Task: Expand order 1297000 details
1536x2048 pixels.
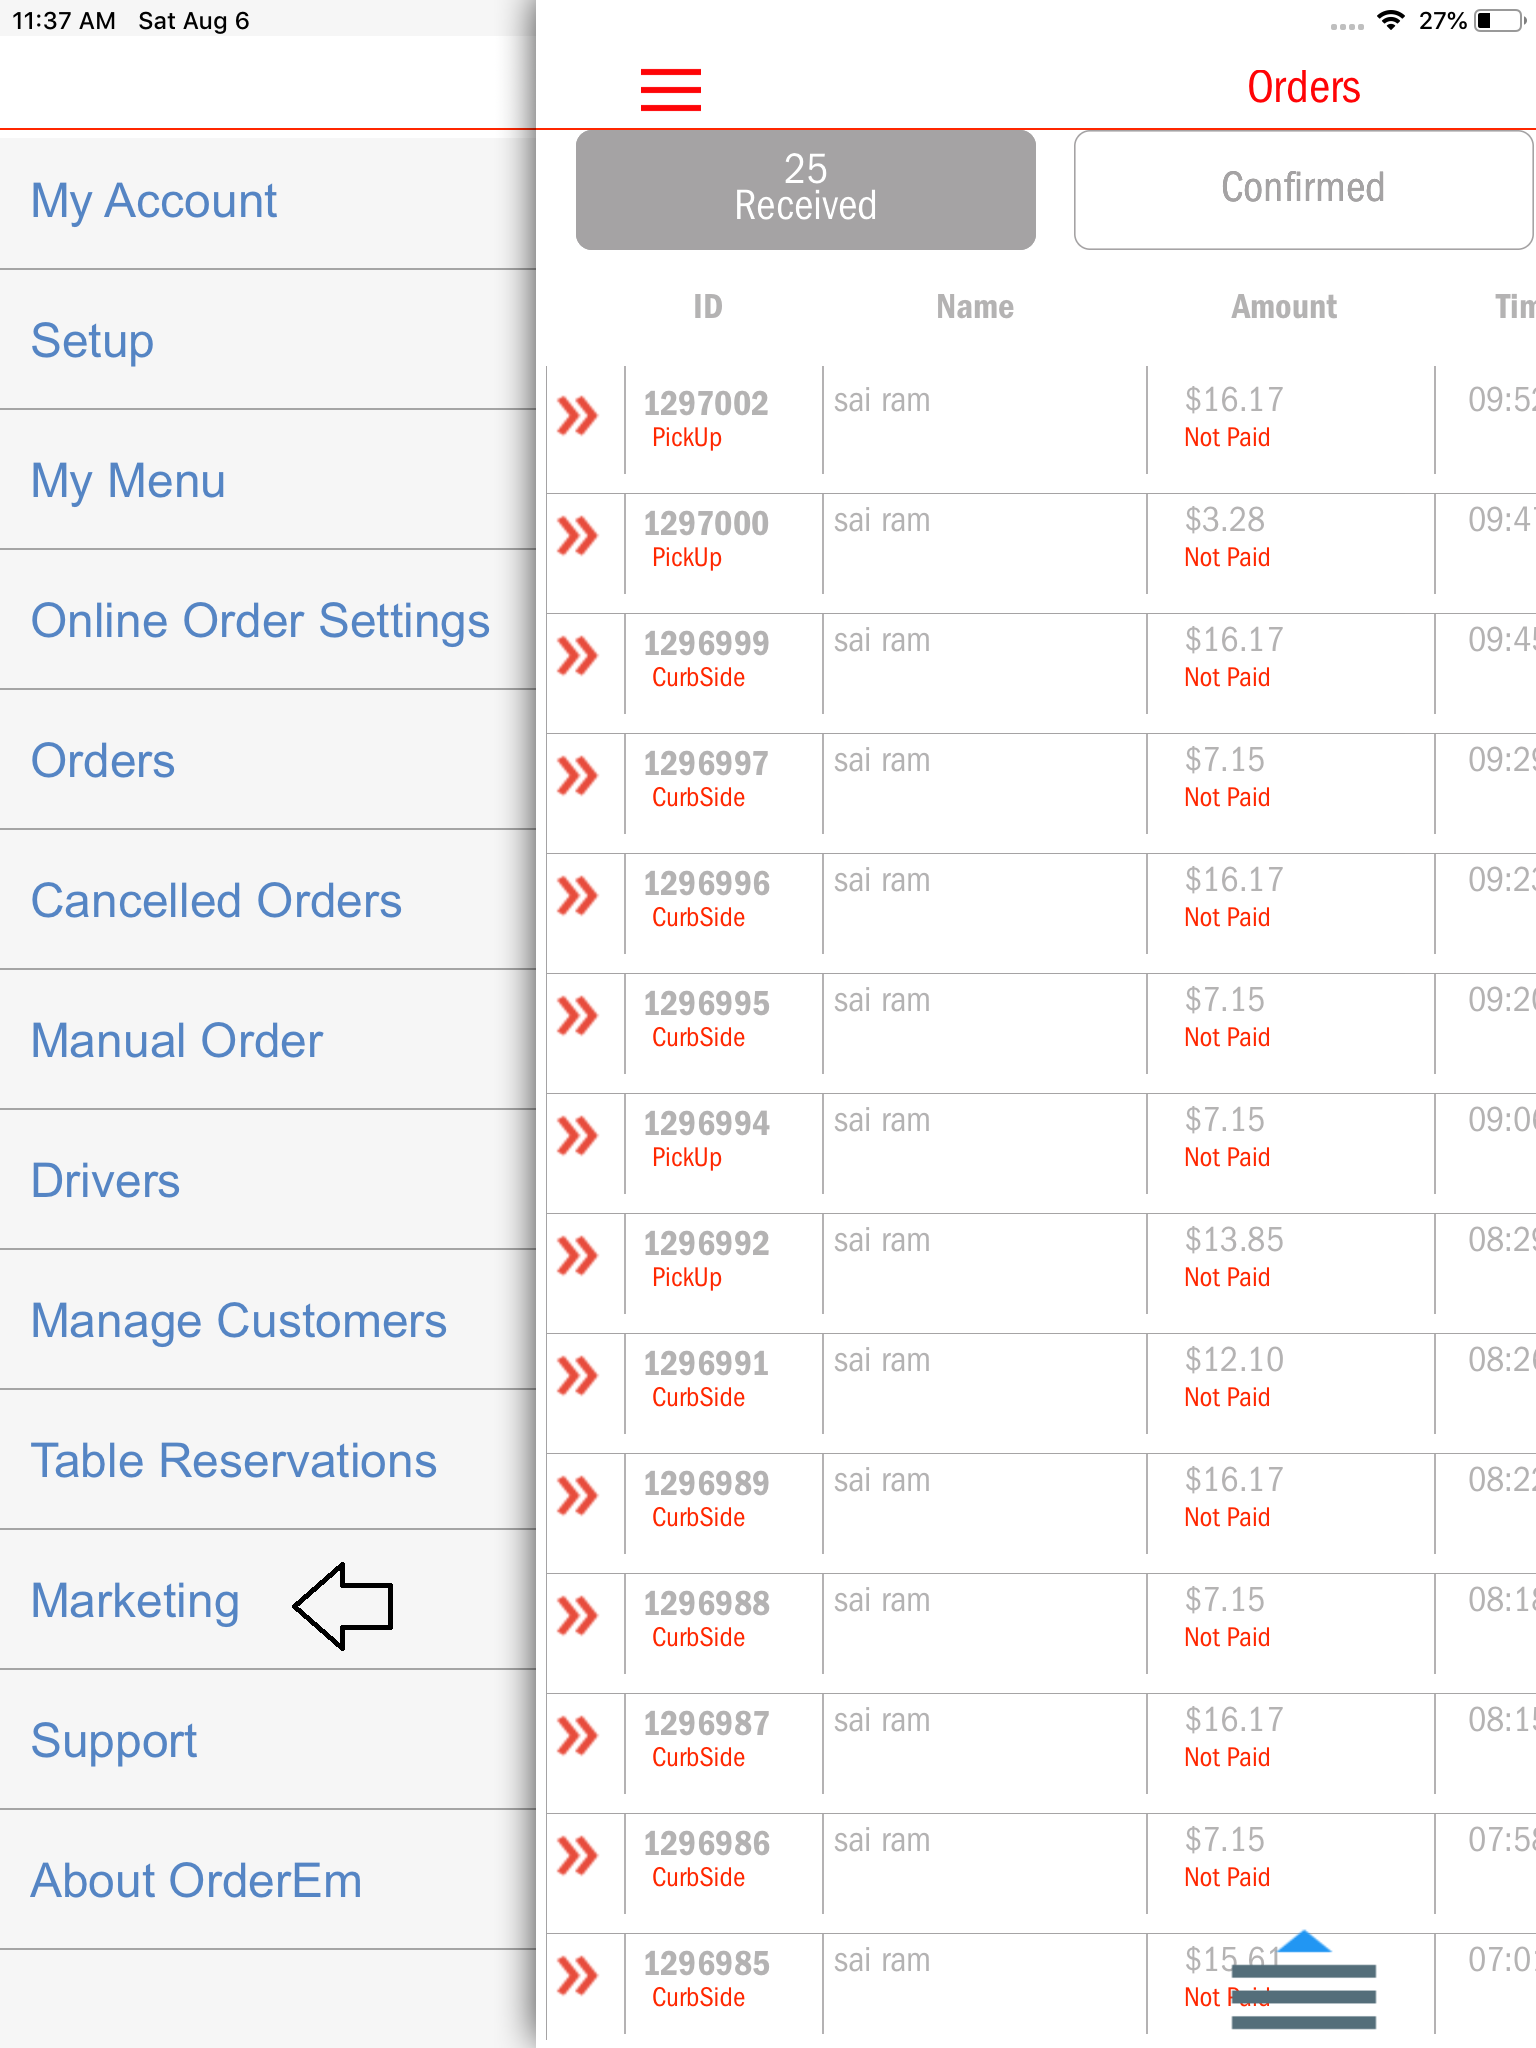Action: (x=578, y=536)
